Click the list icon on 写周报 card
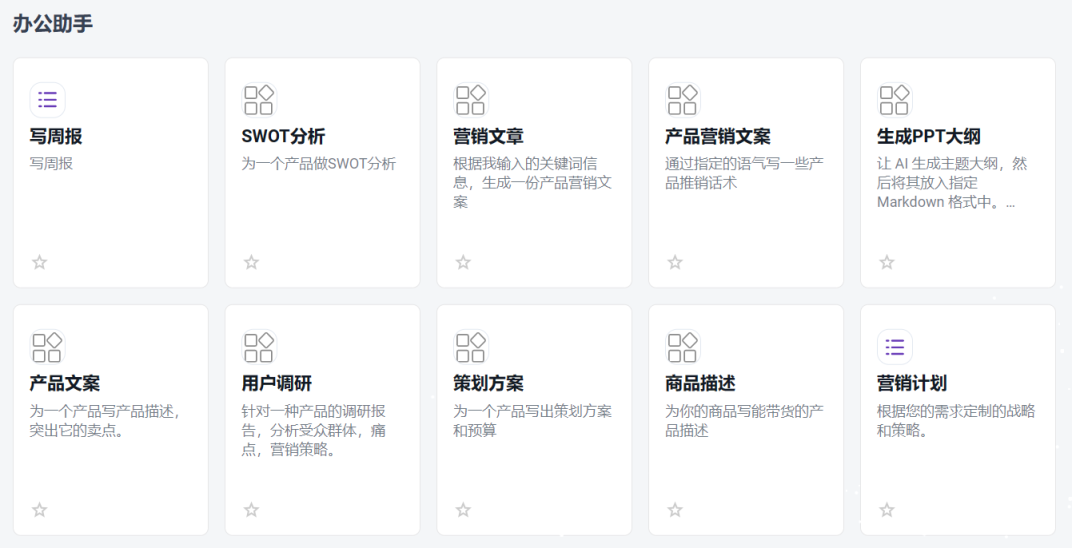 pos(47,100)
